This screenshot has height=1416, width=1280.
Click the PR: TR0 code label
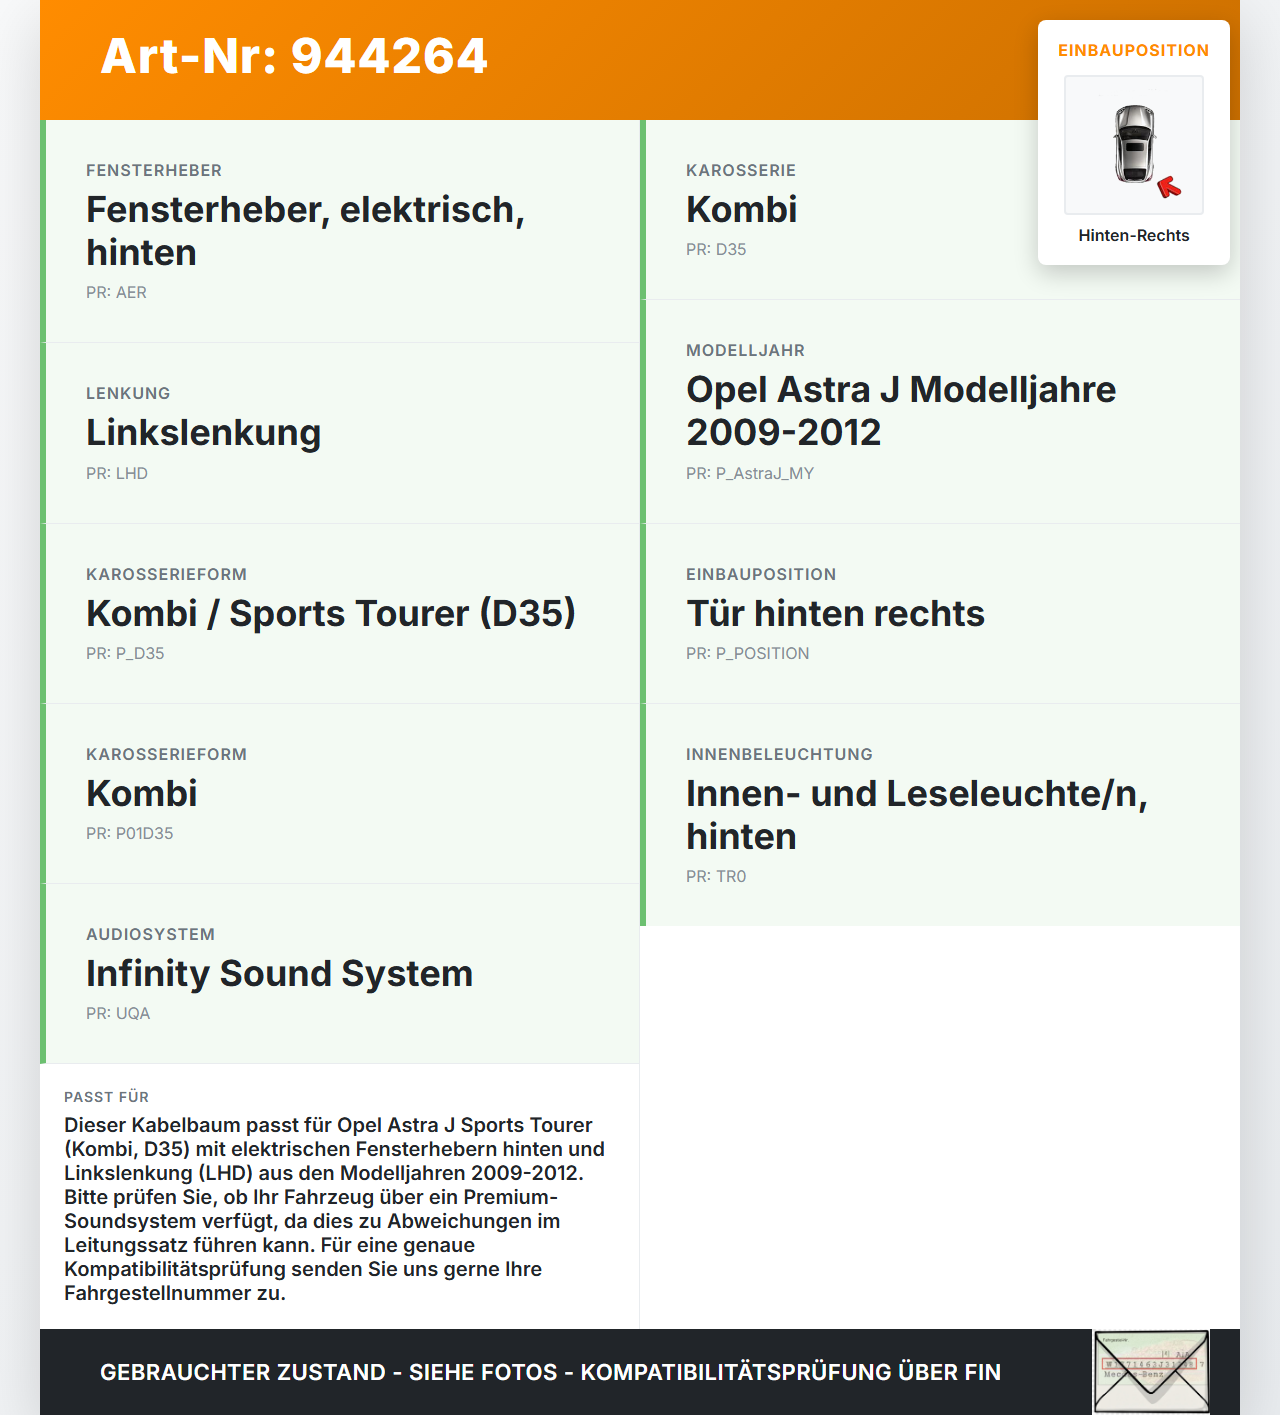(716, 876)
